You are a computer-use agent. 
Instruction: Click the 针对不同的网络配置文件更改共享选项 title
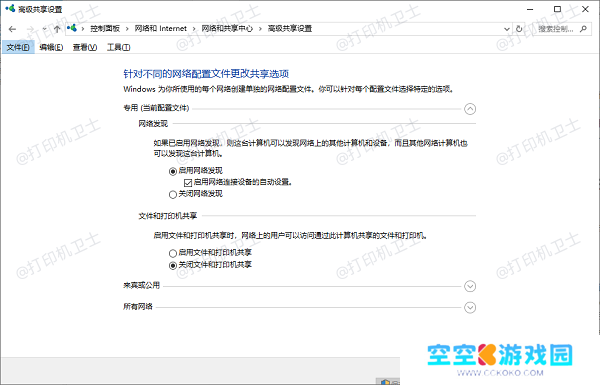coord(206,74)
